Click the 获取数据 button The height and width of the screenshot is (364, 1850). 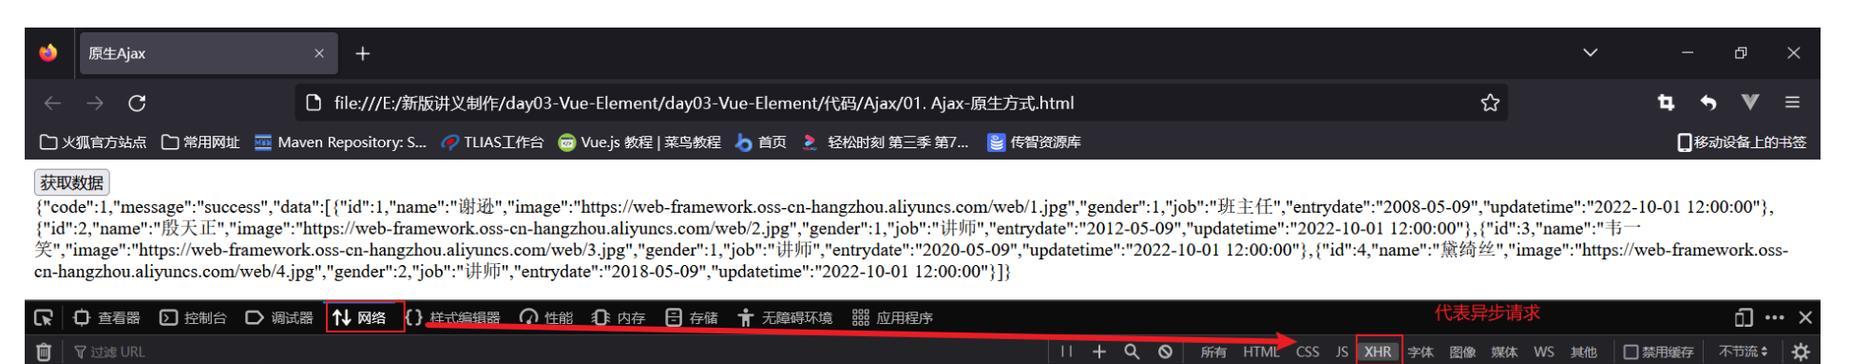72,182
